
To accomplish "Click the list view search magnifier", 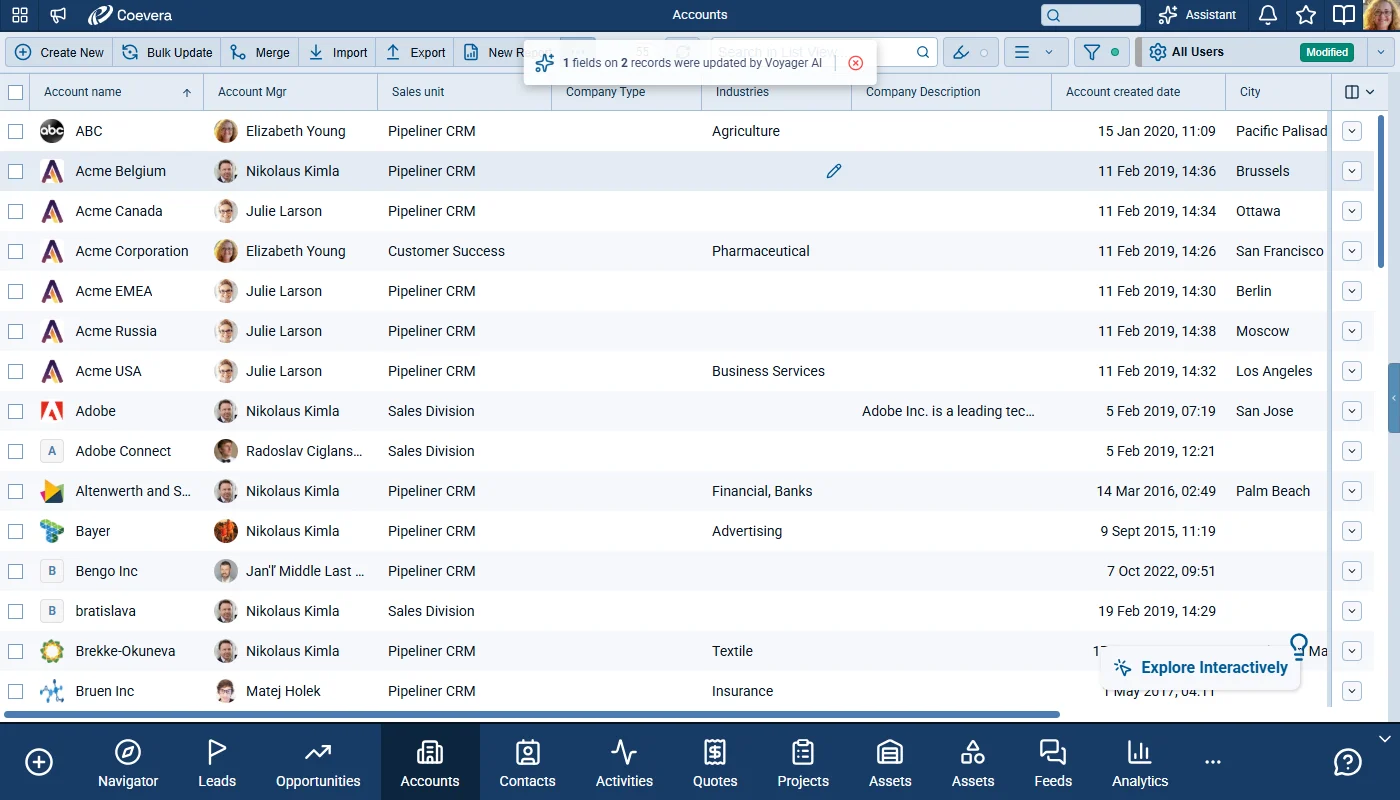I will coord(923,52).
